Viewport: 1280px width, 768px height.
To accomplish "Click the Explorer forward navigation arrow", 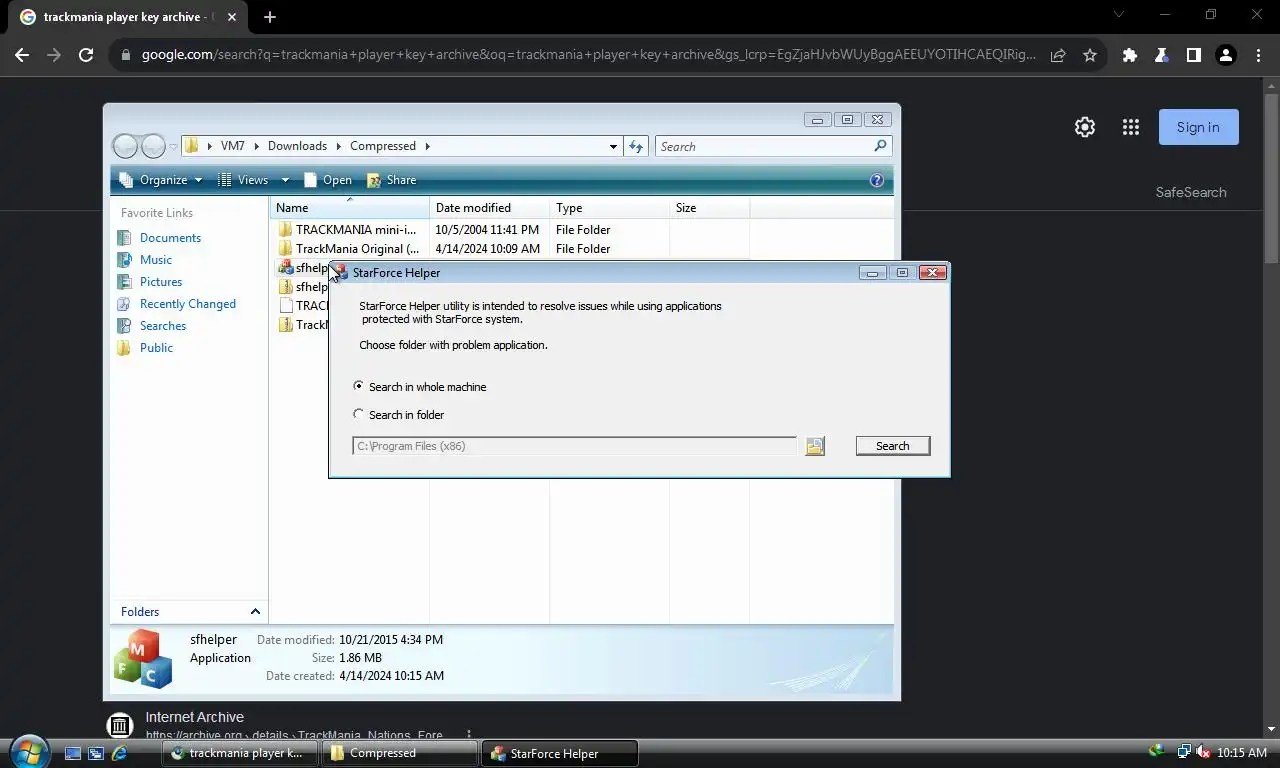I will [153, 146].
